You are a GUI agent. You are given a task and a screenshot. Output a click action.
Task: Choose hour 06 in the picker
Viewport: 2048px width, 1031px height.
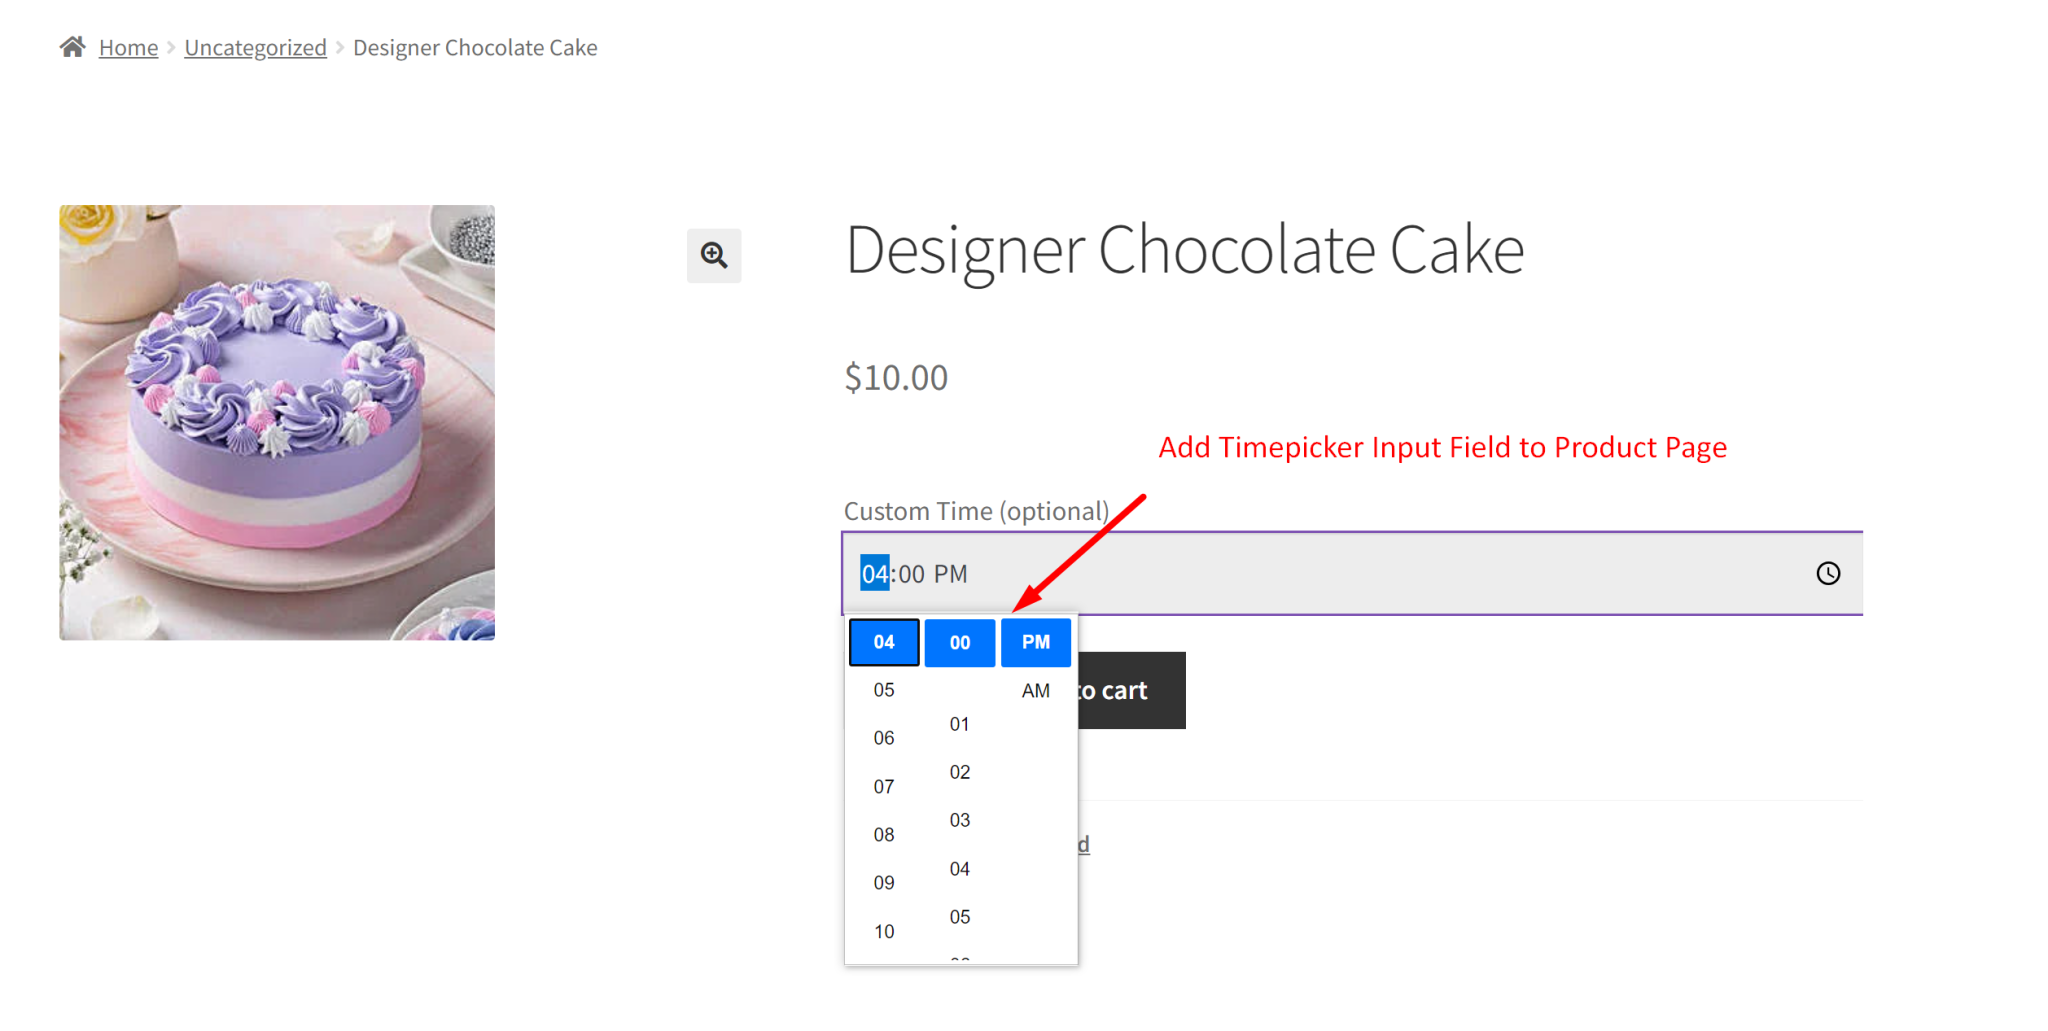tap(884, 738)
